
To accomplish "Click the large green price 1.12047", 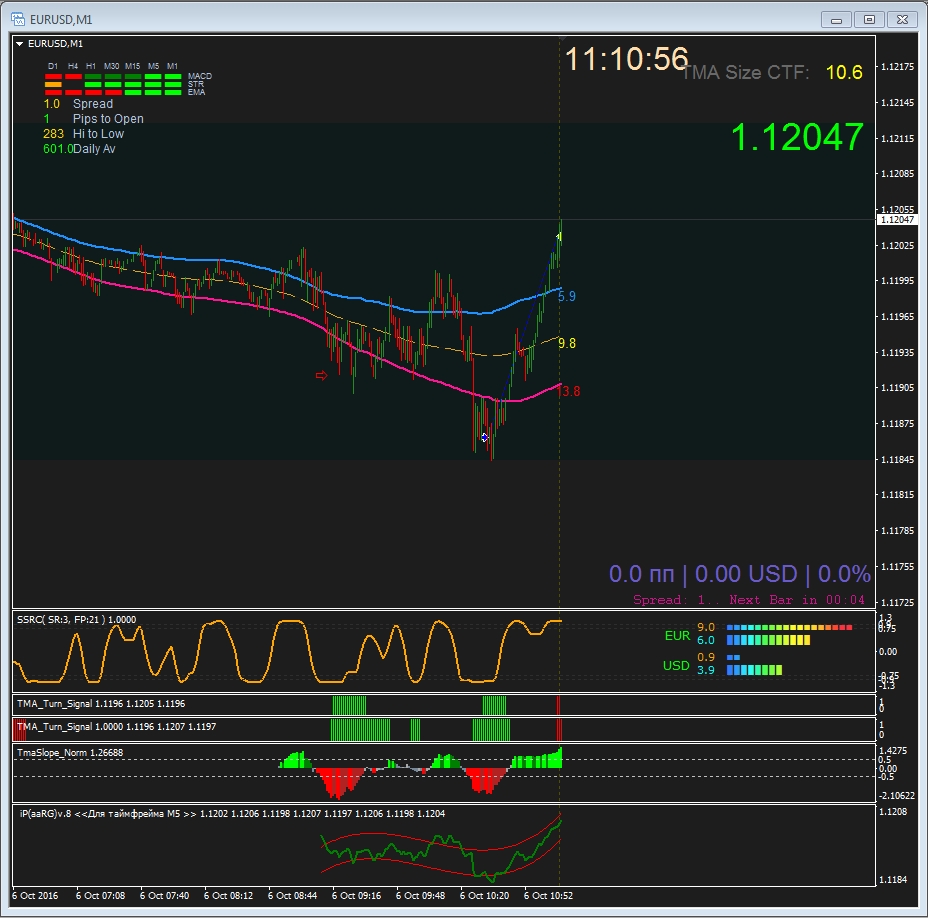I will 797,137.
